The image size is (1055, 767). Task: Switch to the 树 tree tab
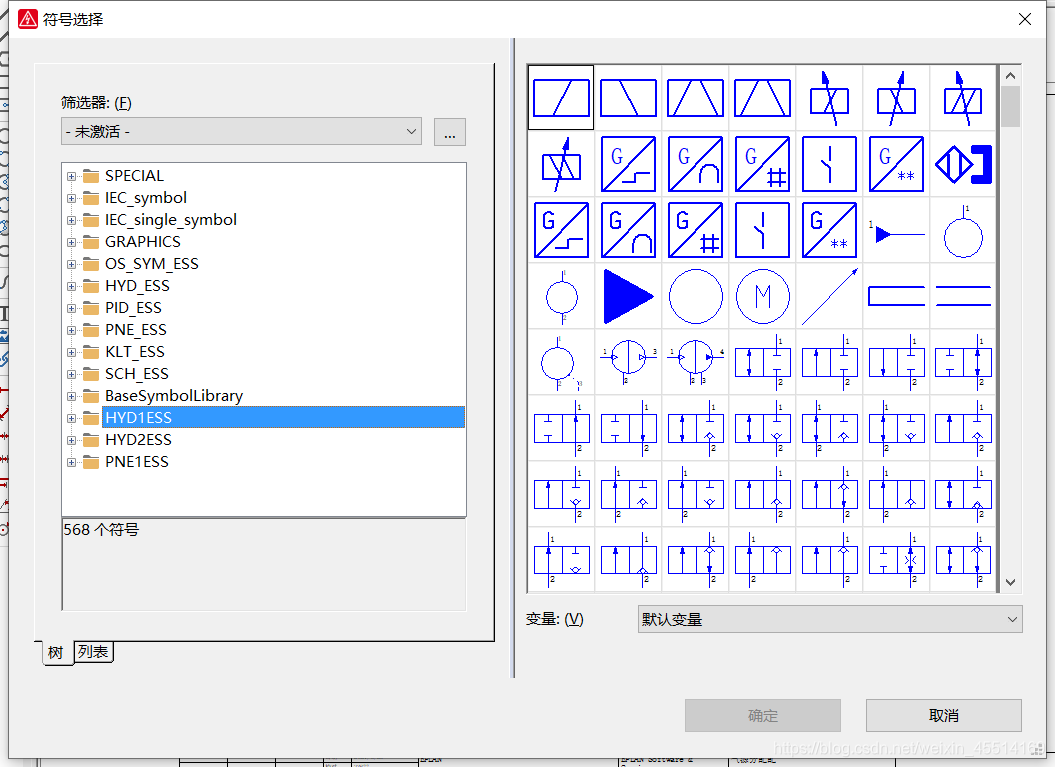56,653
